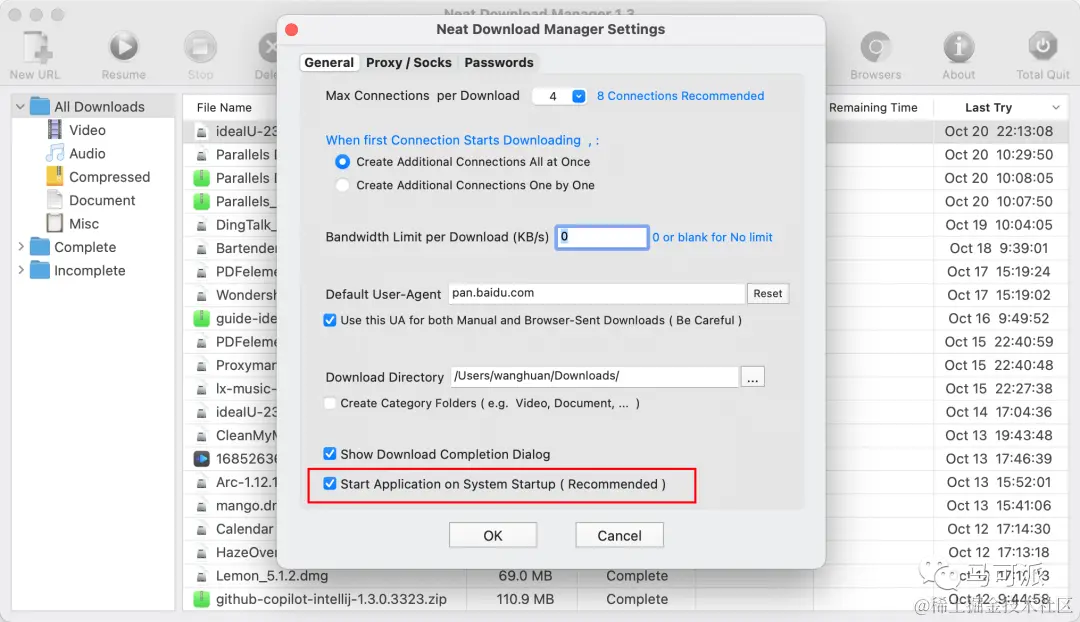
Task: Click the Stop toolbar icon
Action: click(x=200, y=47)
